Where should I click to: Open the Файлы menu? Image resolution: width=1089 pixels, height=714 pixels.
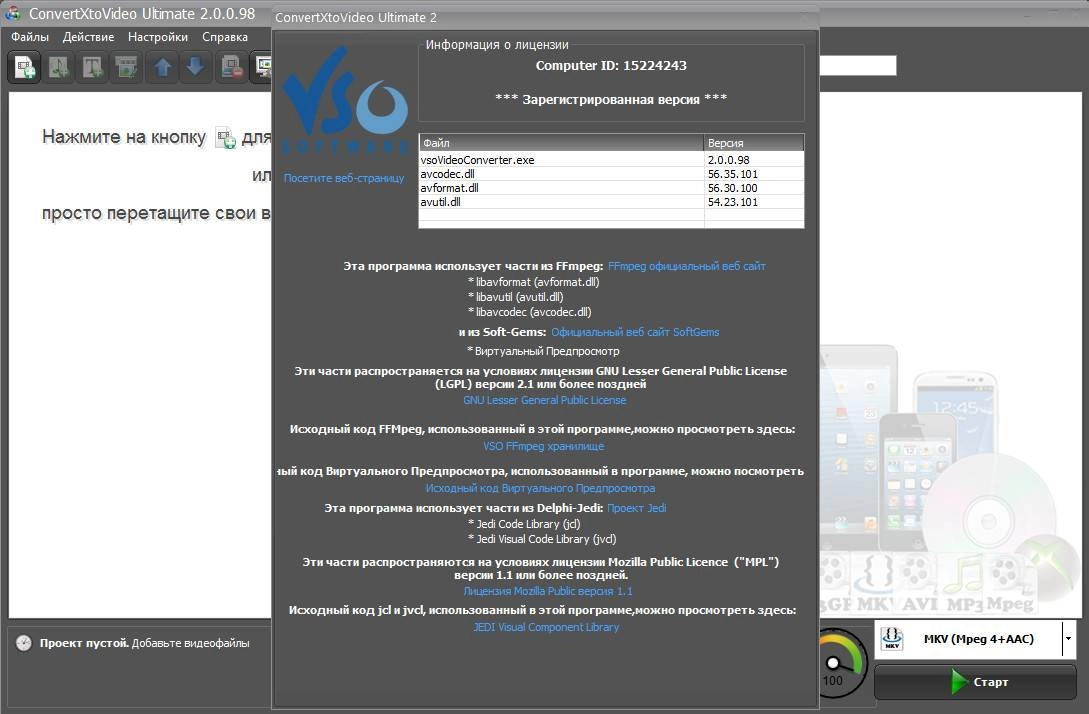(30, 37)
